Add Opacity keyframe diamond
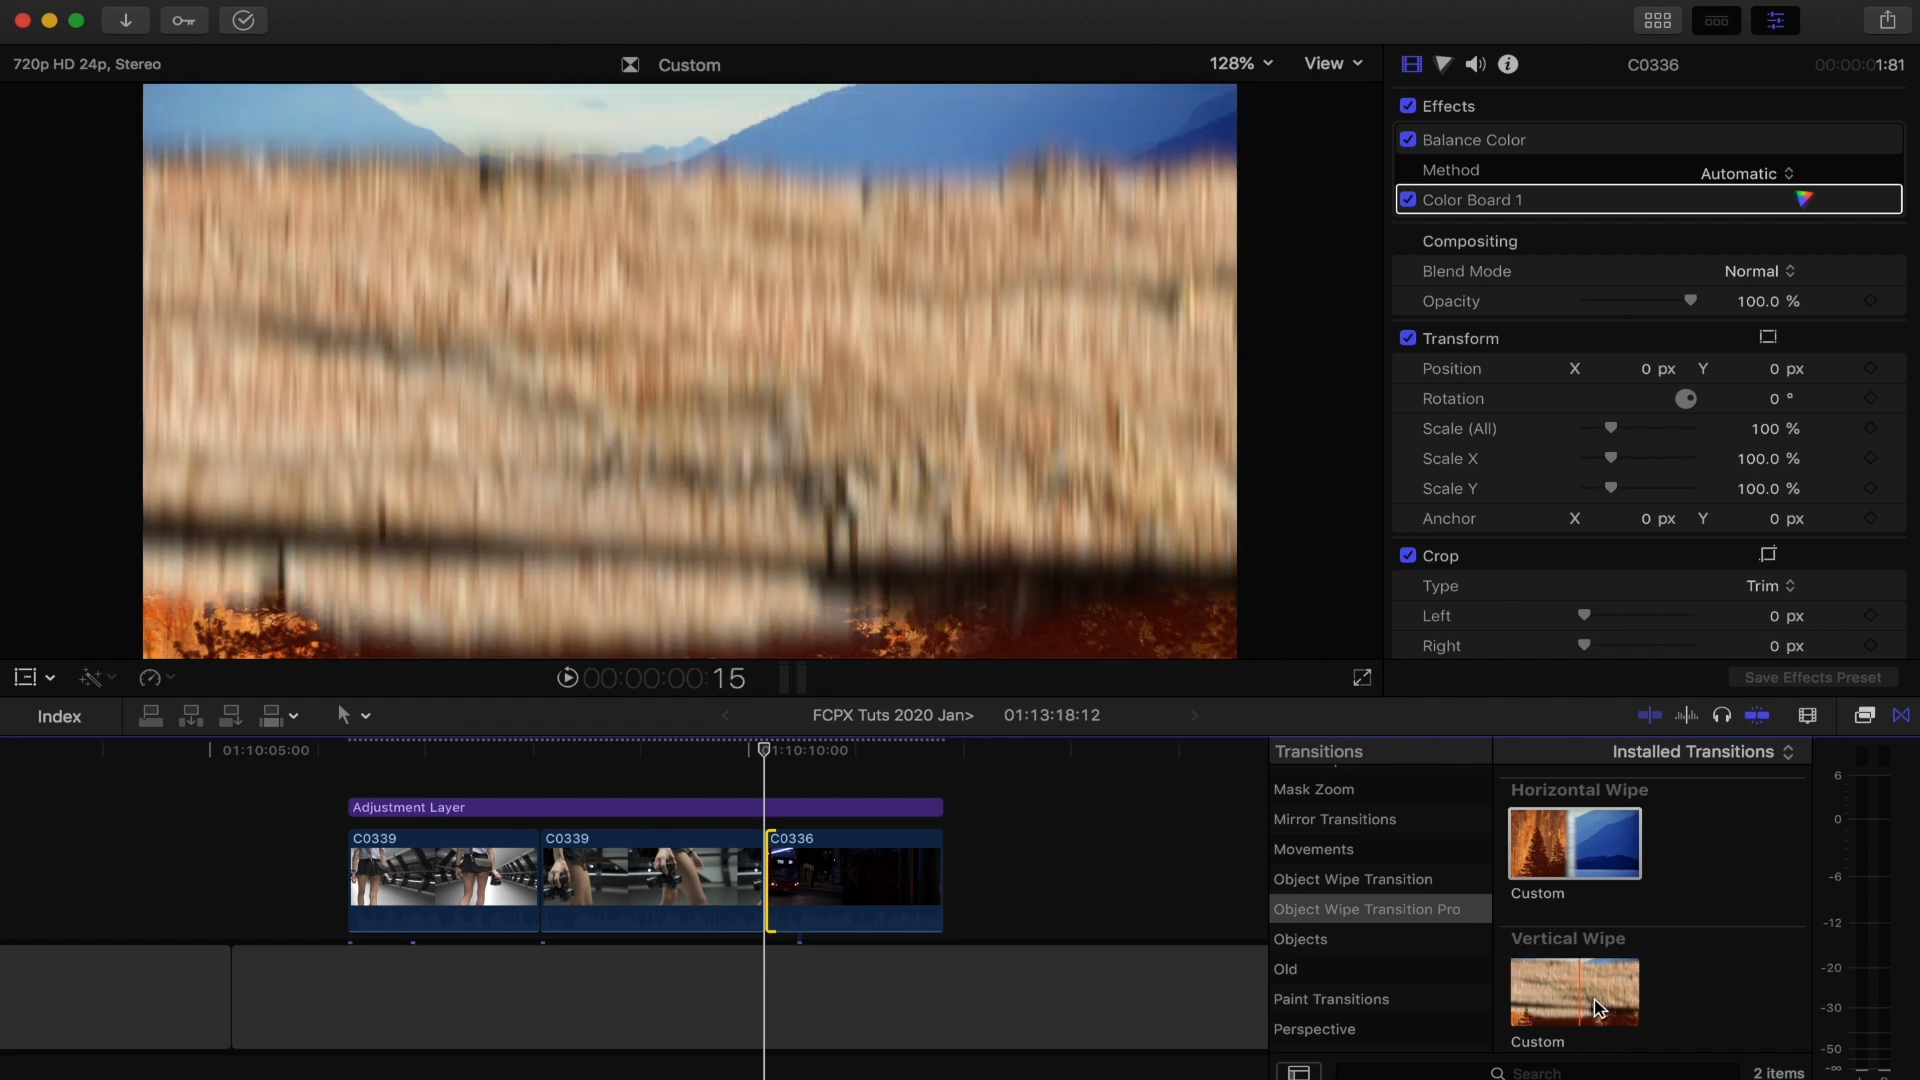 (x=1870, y=301)
